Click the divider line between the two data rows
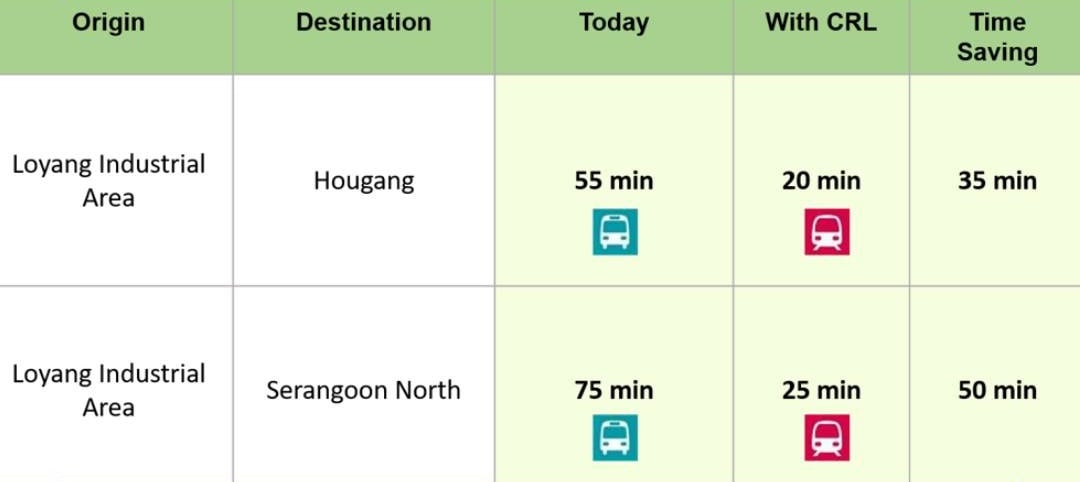This screenshot has height=482, width=1080. 540,286
